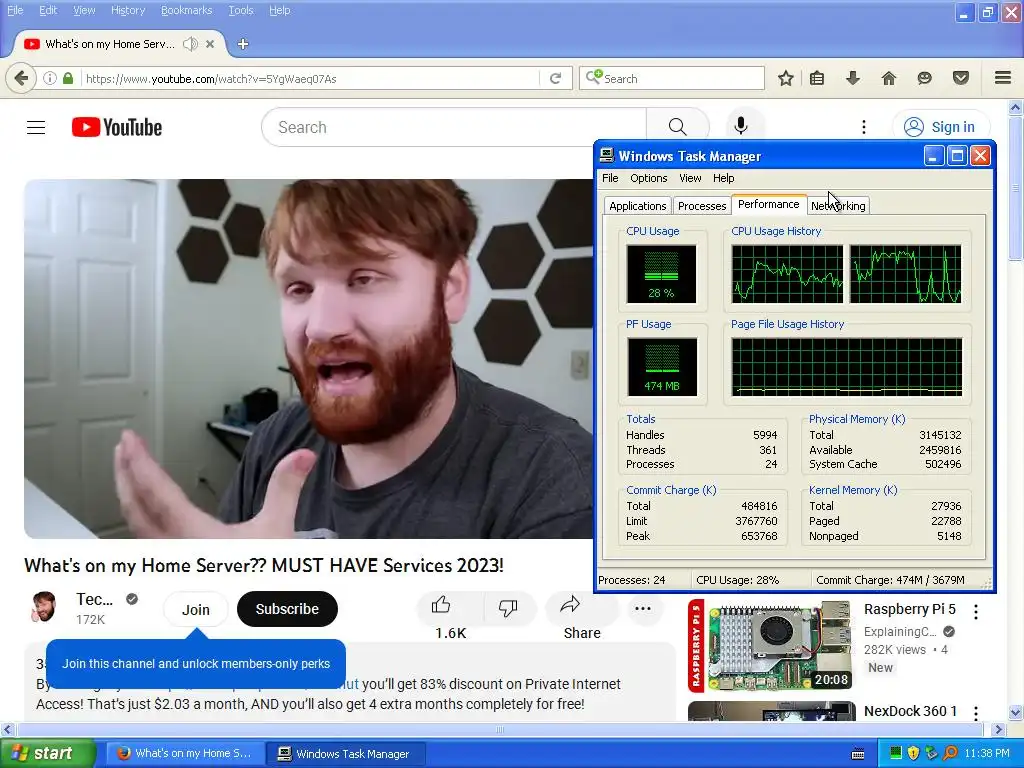Click the horizontal scrollbar right arrow
The width and height of the screenshot is (1024, 768).
[999, 729]
